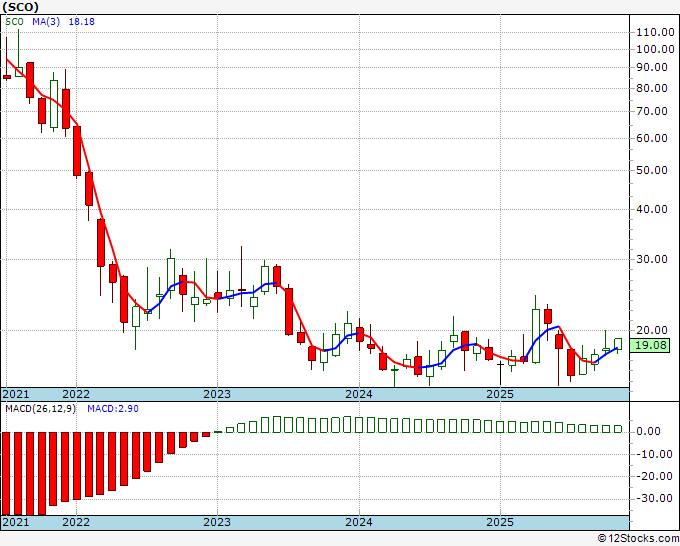
Task: Click 2023 on the MACD panel time axis
Action: coord(217,522)
